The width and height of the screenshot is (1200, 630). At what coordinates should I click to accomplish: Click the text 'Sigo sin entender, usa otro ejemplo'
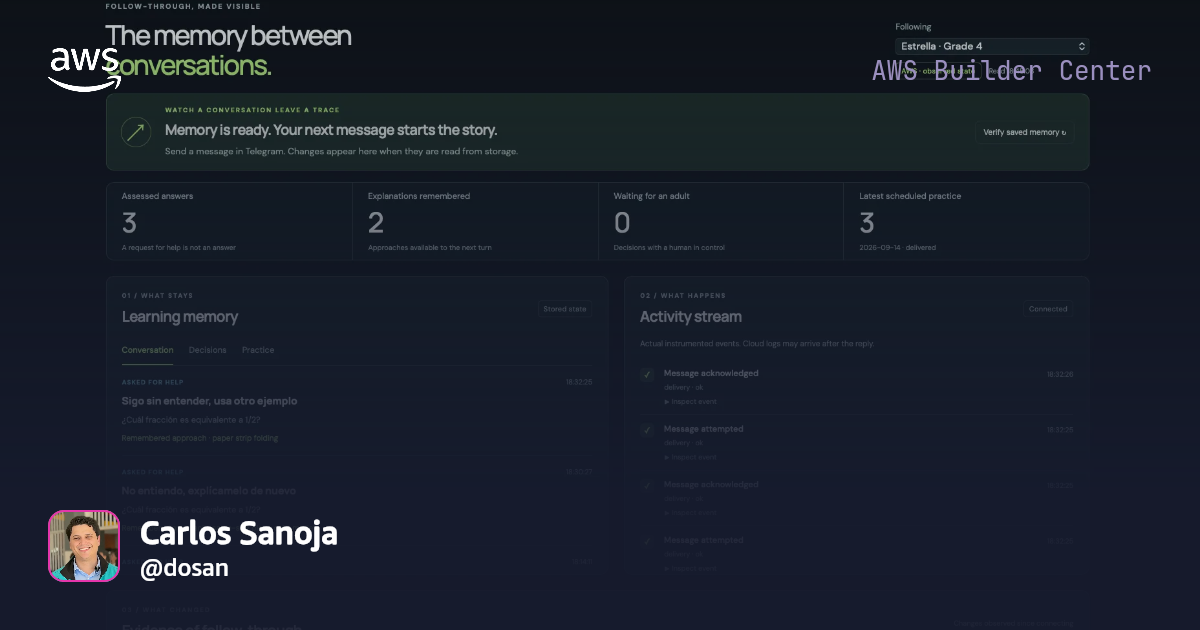[x=209, y=401]
